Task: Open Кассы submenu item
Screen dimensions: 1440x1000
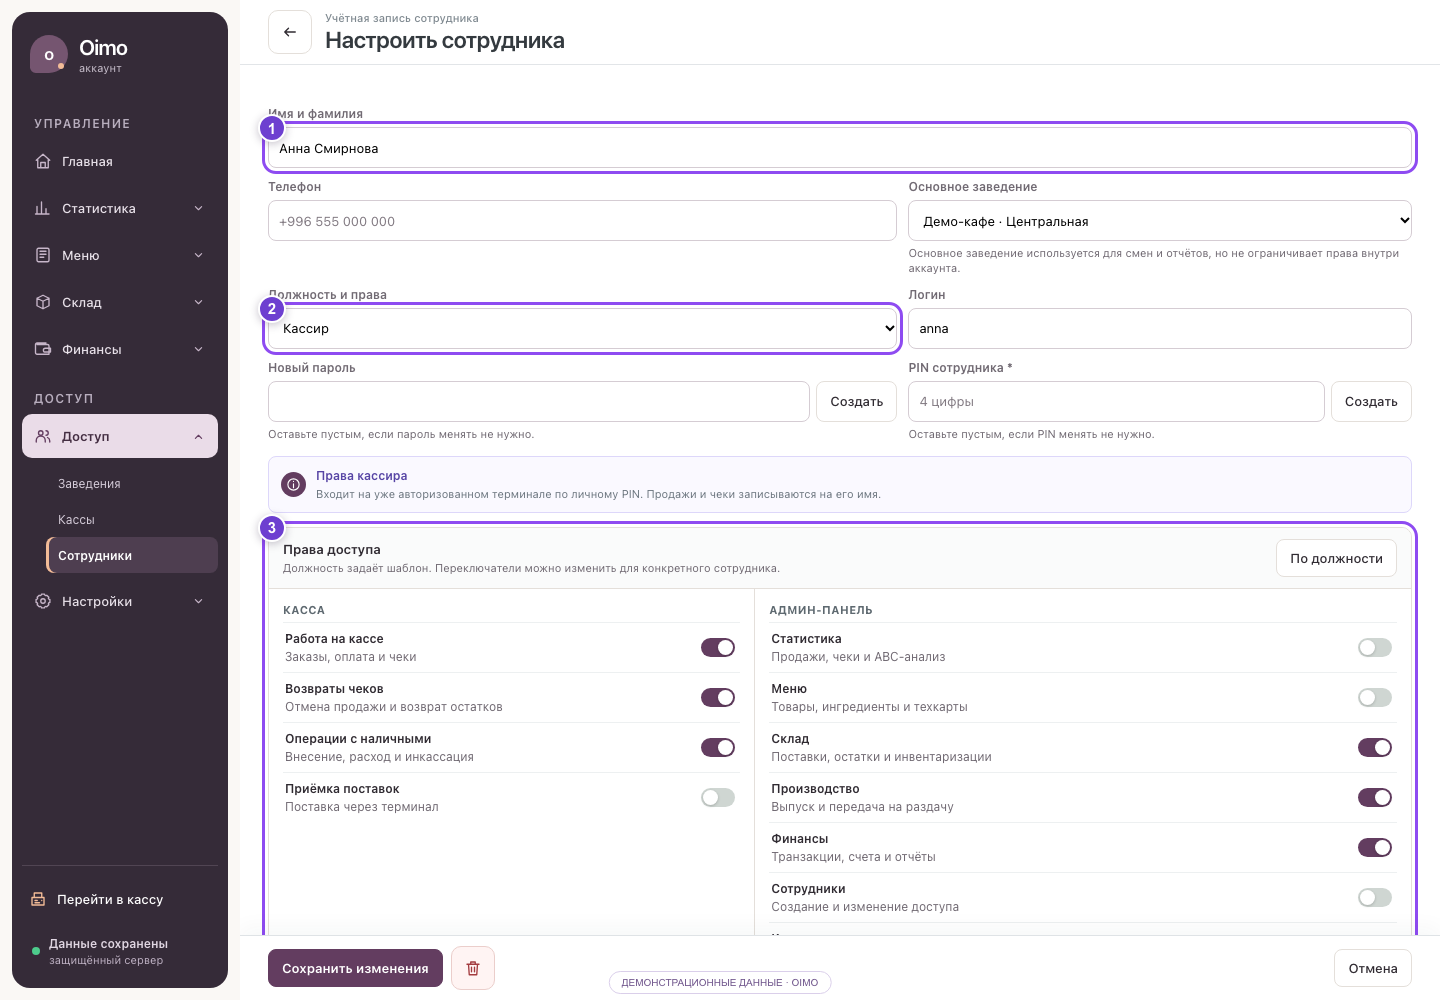Action: [132, 519]
